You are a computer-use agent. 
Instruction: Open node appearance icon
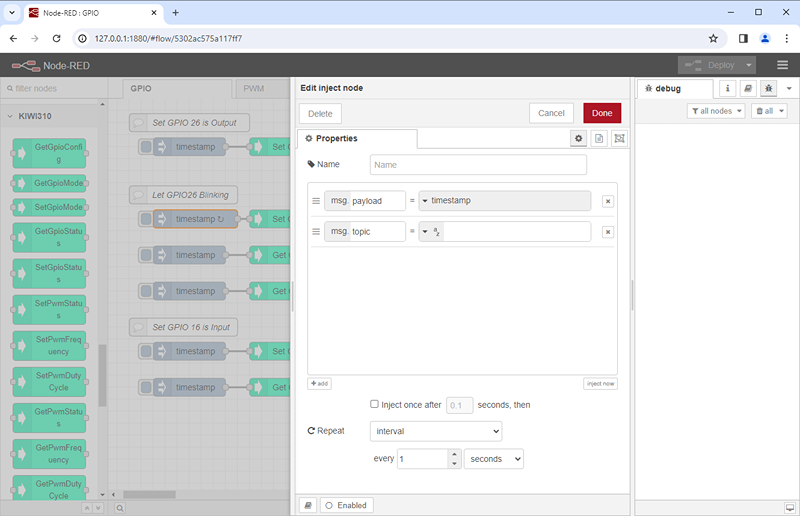click(620, 138)
